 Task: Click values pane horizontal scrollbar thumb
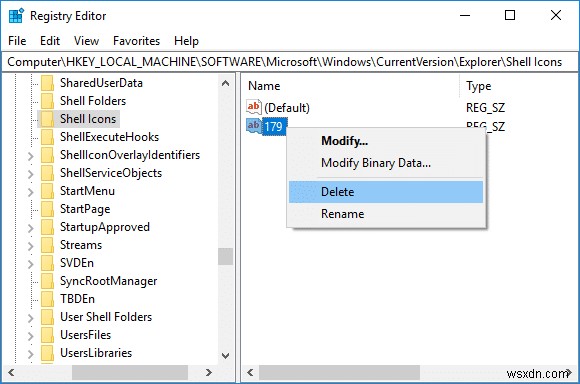coord(339,372)
